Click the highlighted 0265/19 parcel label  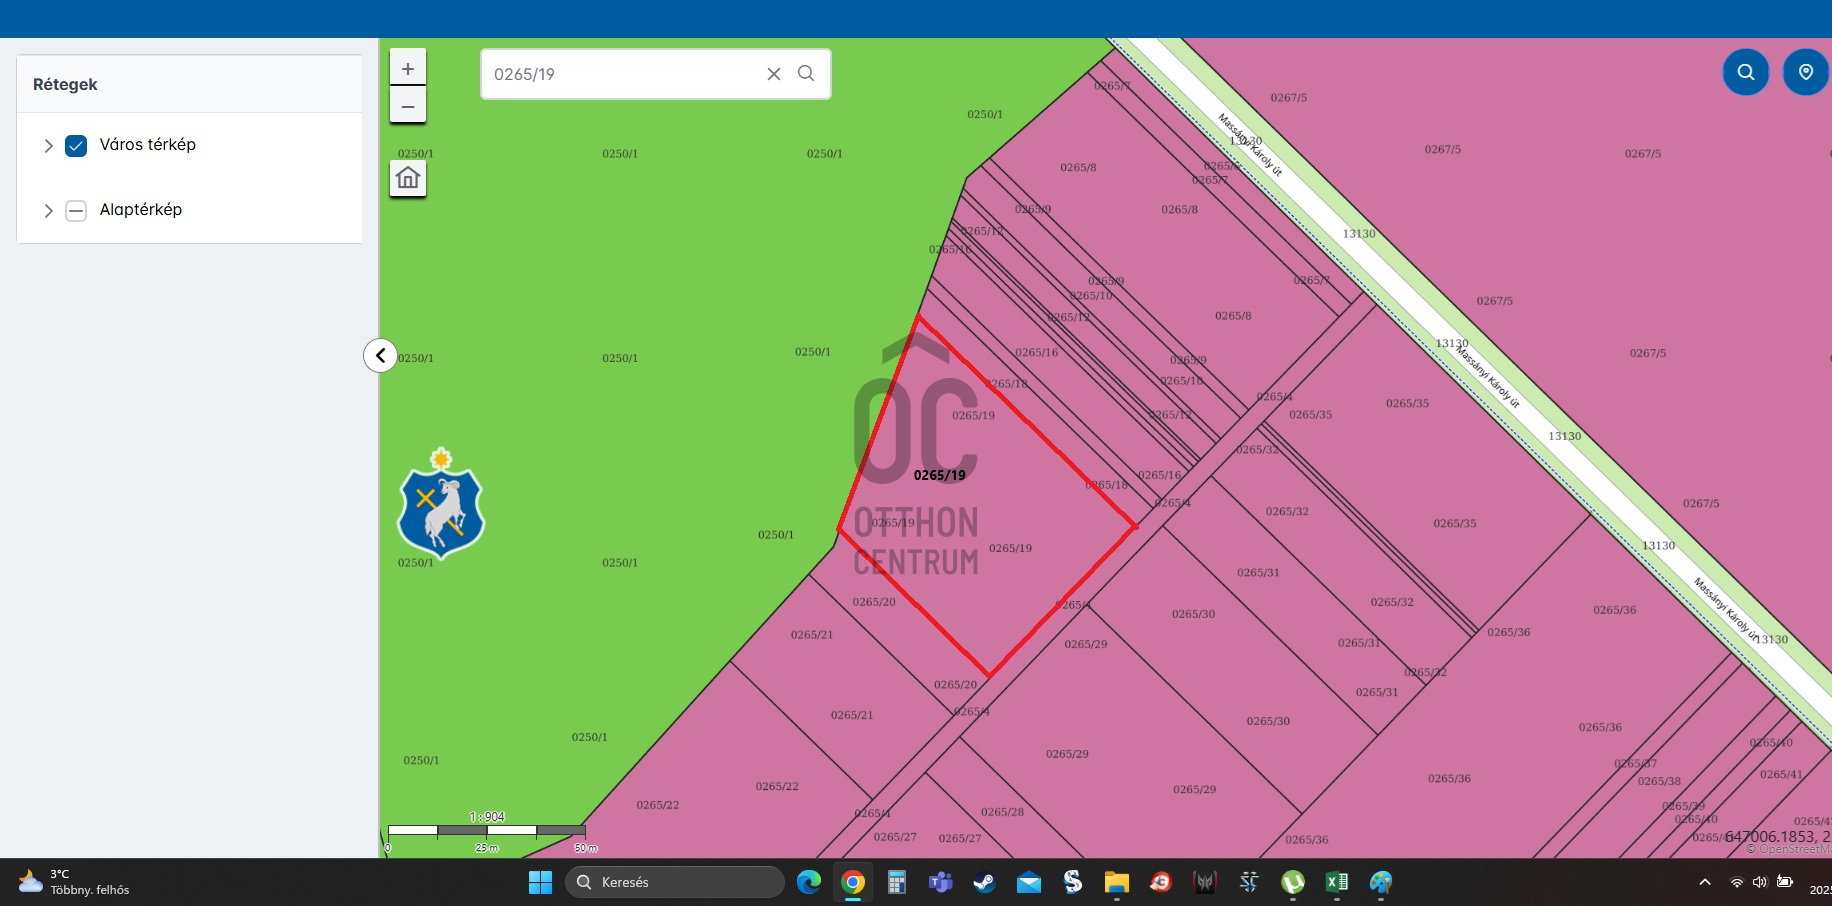click(940, 476)
